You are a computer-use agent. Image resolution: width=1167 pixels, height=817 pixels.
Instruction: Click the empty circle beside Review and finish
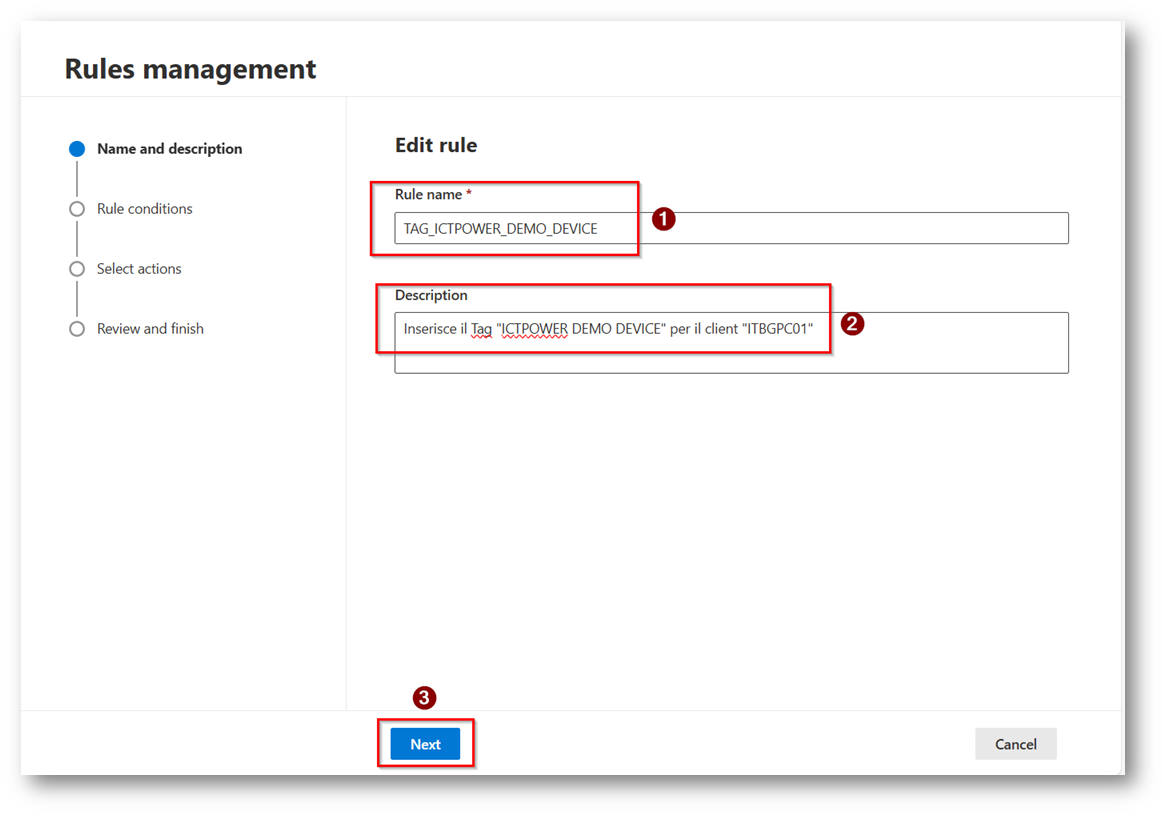coord(77,329)
